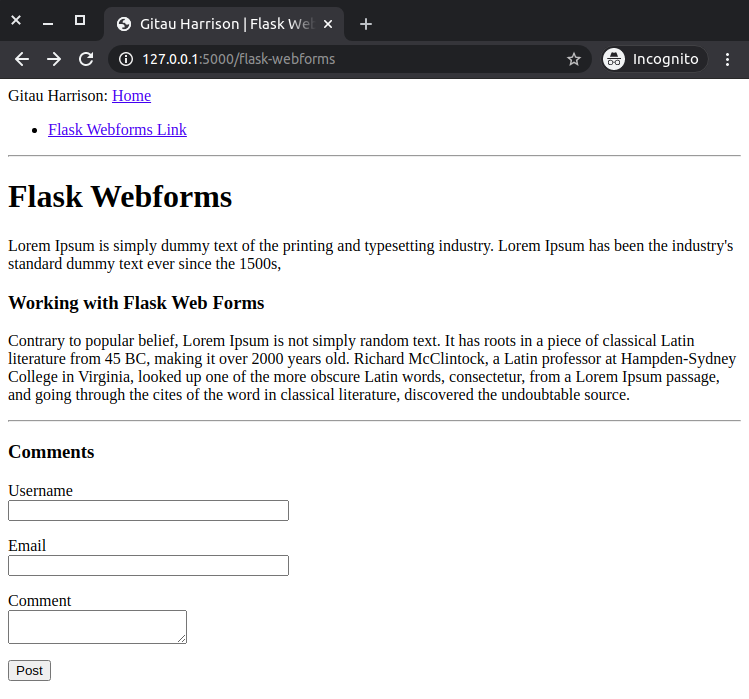The image size is (749, 699).
Task: Open a new tab with the plus icon
Action: 366,24
